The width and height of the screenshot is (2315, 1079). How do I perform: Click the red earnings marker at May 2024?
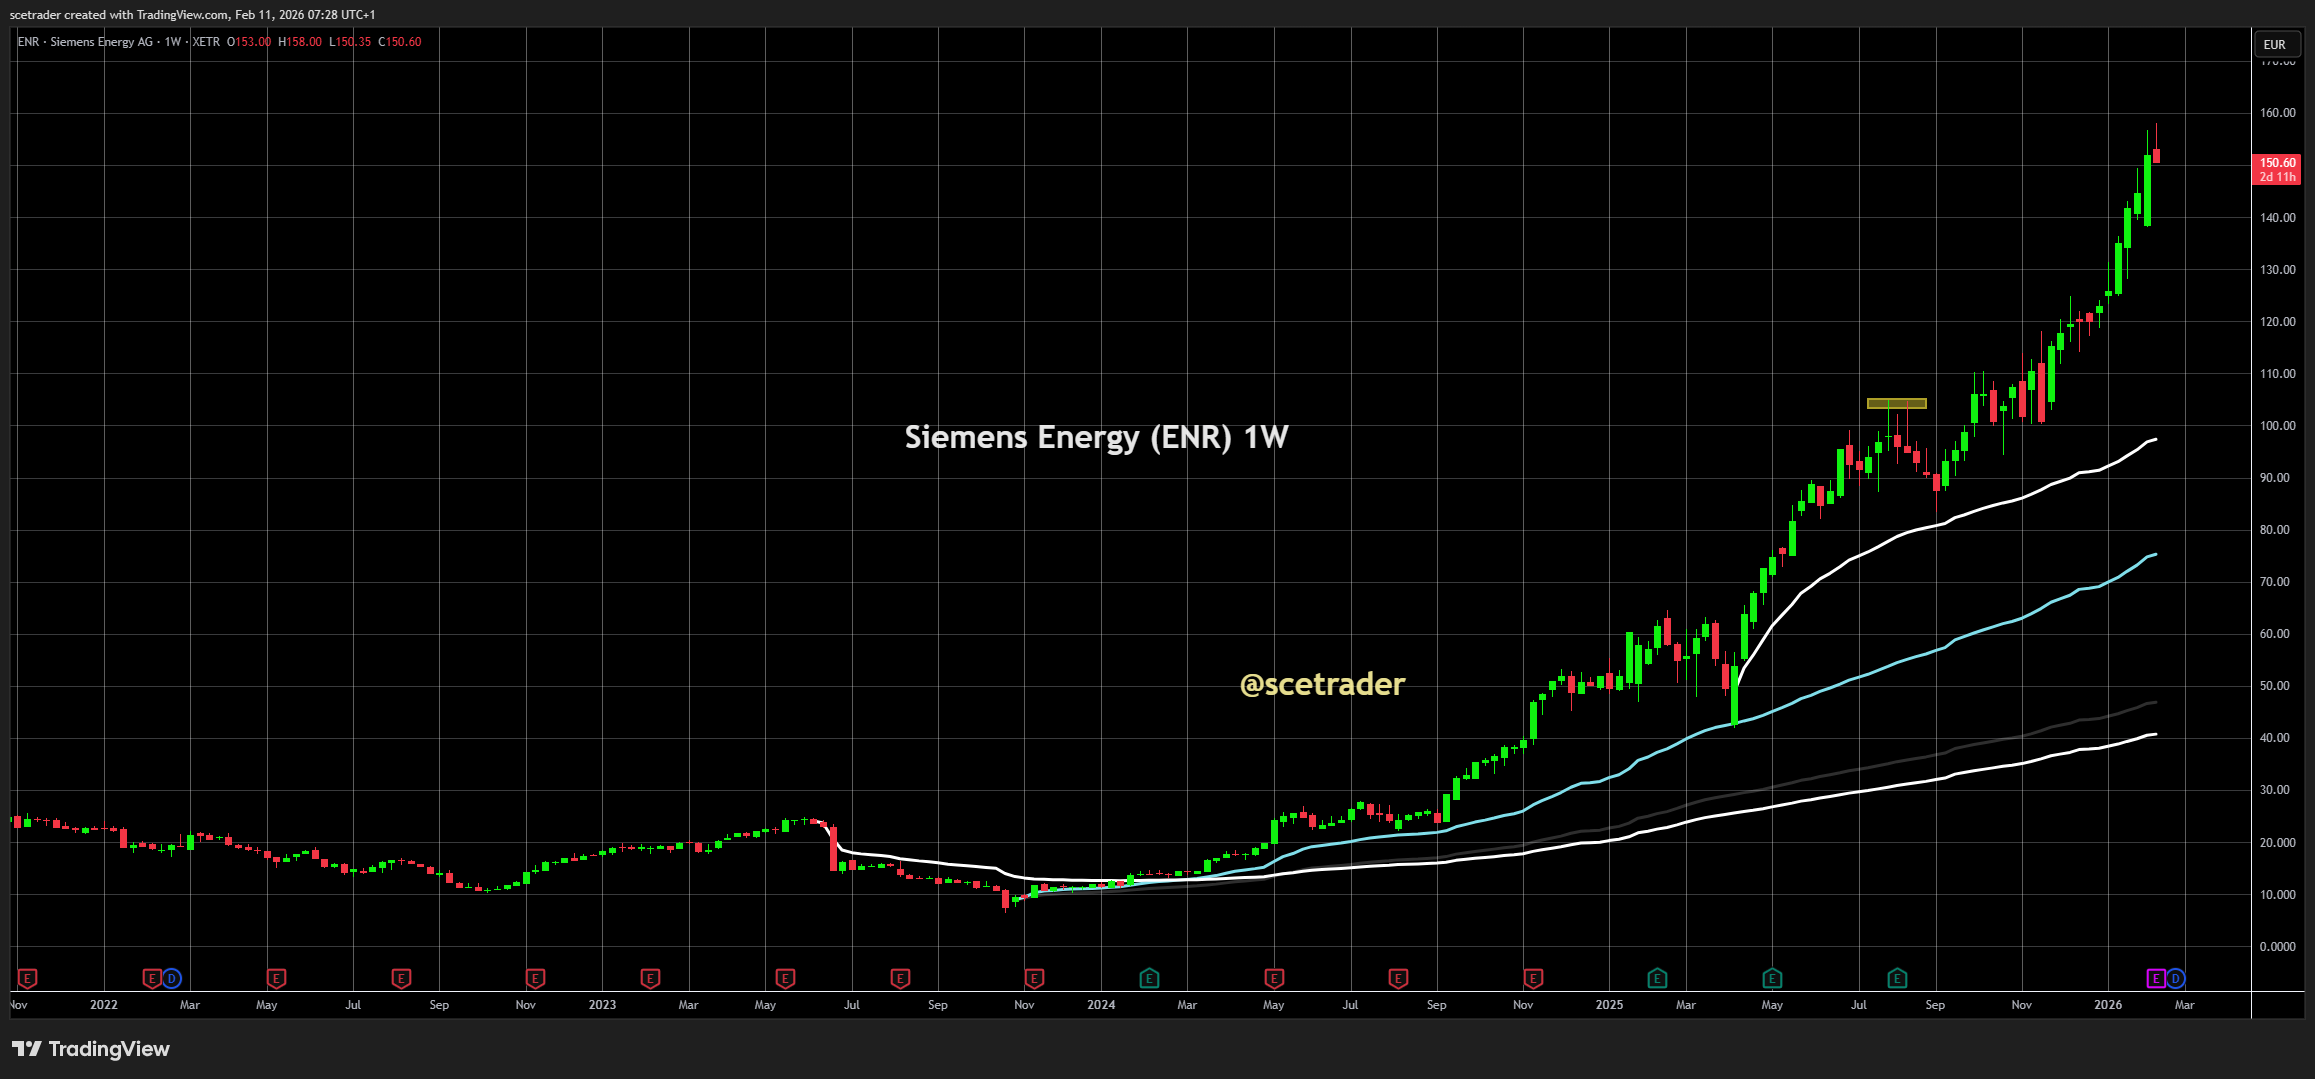(1274, 978)
